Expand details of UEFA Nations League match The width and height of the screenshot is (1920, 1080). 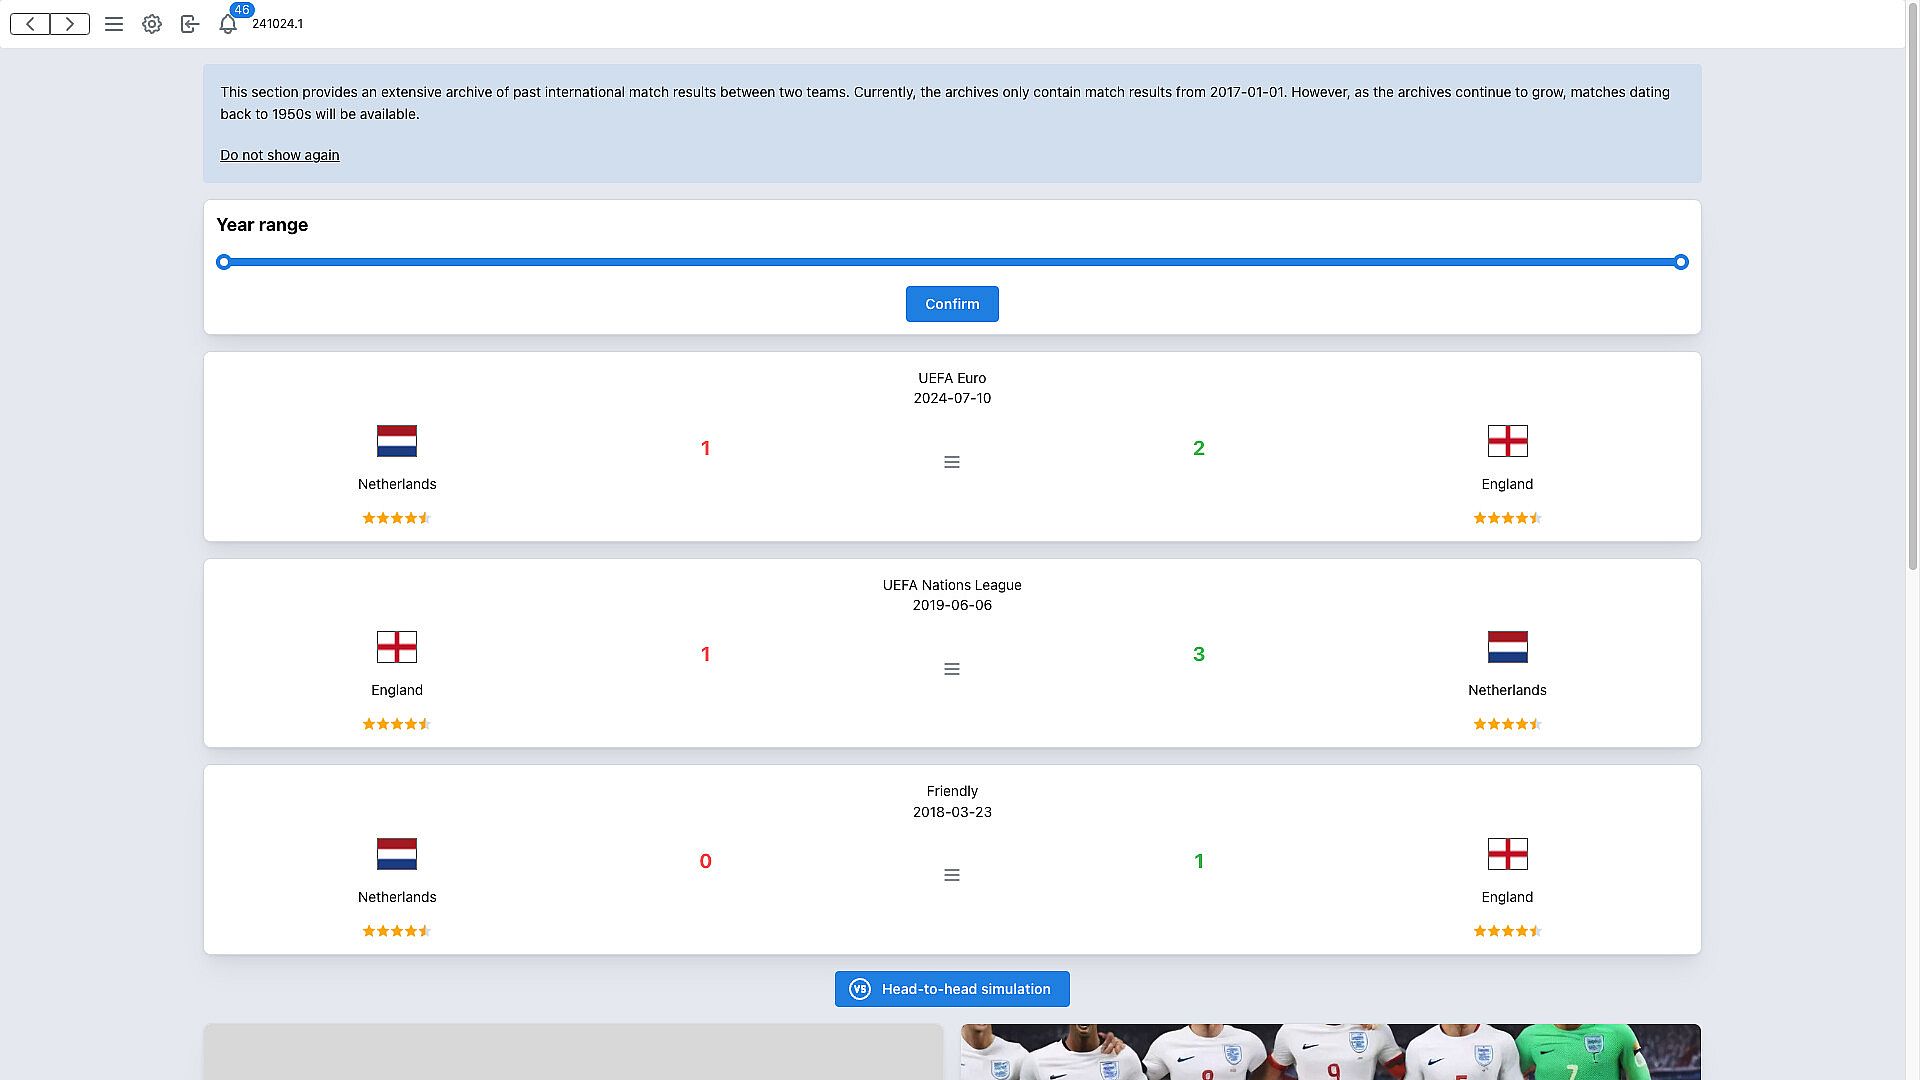[952, 669]
